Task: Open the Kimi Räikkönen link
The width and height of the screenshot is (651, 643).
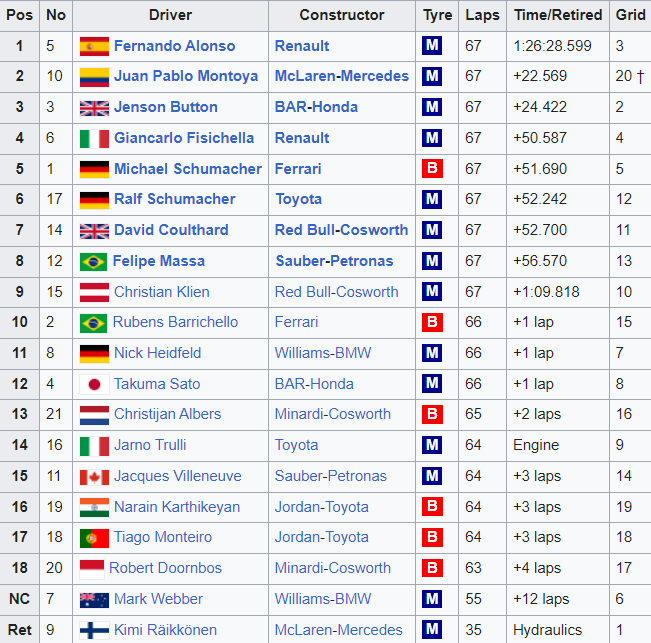Action: click(165, 630)
